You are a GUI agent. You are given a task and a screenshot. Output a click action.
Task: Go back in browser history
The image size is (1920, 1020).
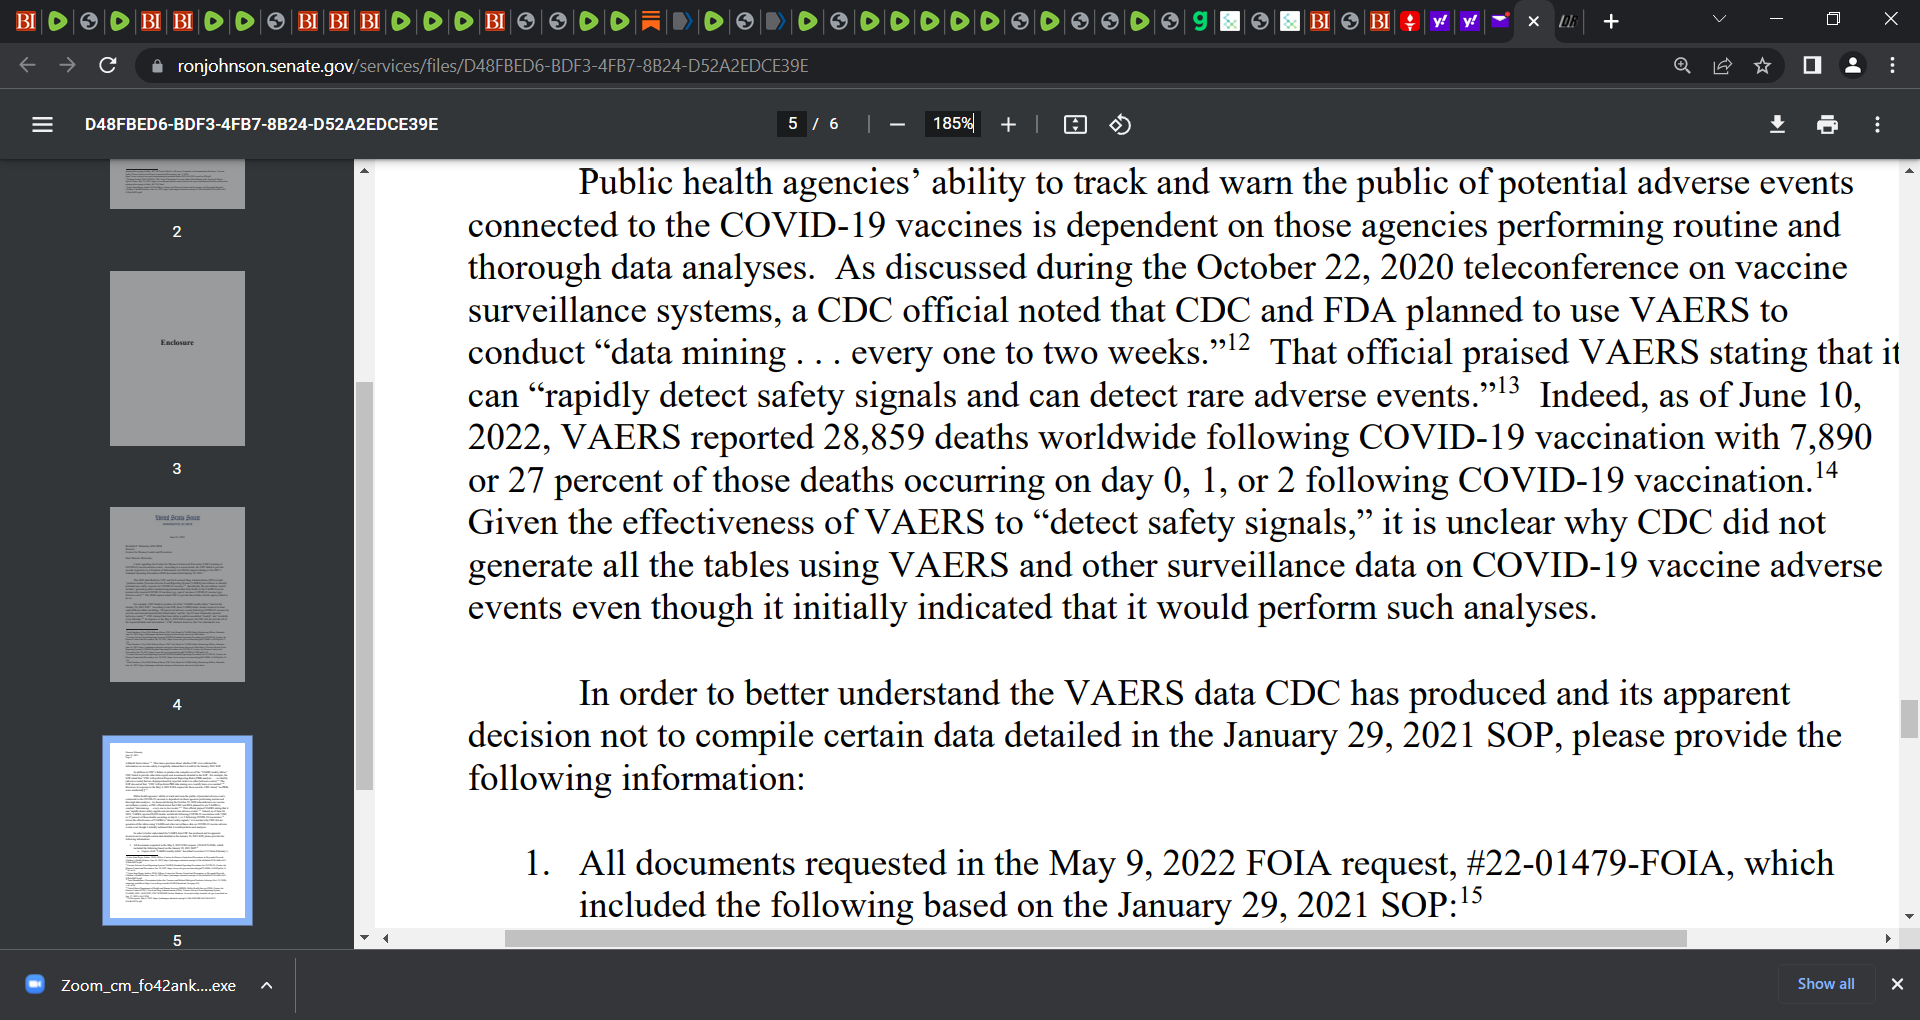tap(27, 65)
